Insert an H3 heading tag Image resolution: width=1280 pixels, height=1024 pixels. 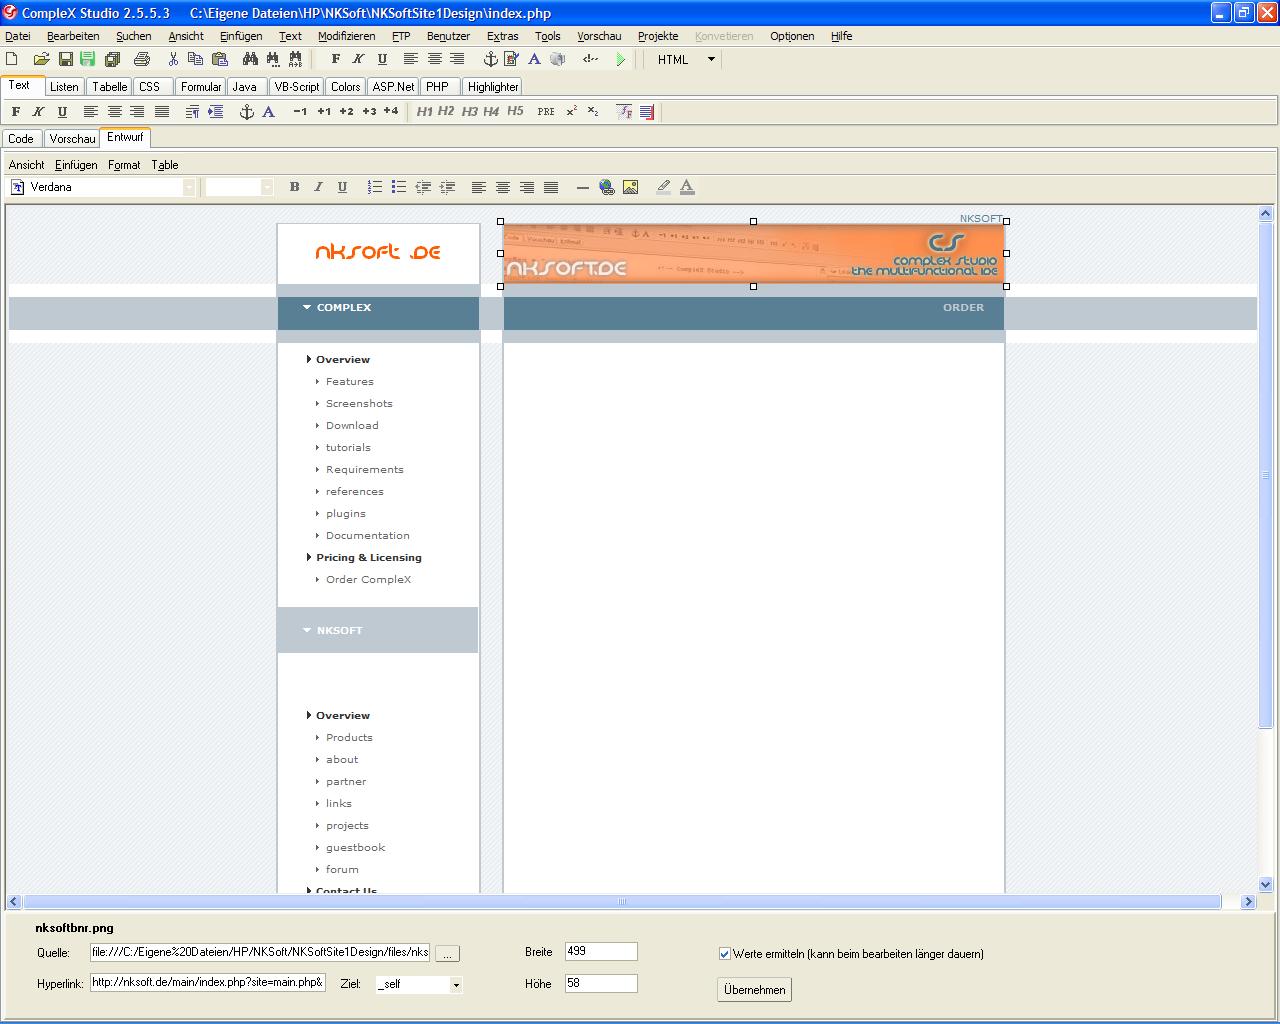469,112
